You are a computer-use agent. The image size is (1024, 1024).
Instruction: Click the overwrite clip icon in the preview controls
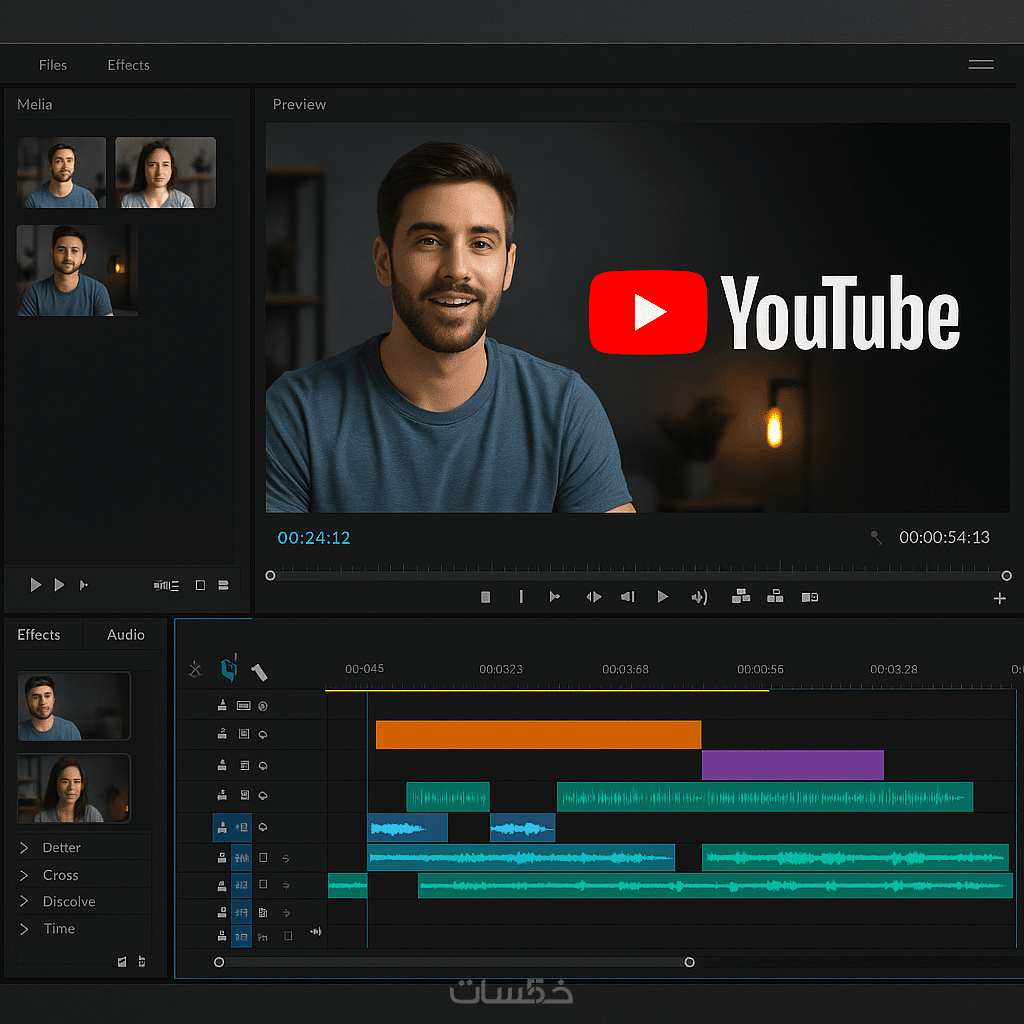775,596
